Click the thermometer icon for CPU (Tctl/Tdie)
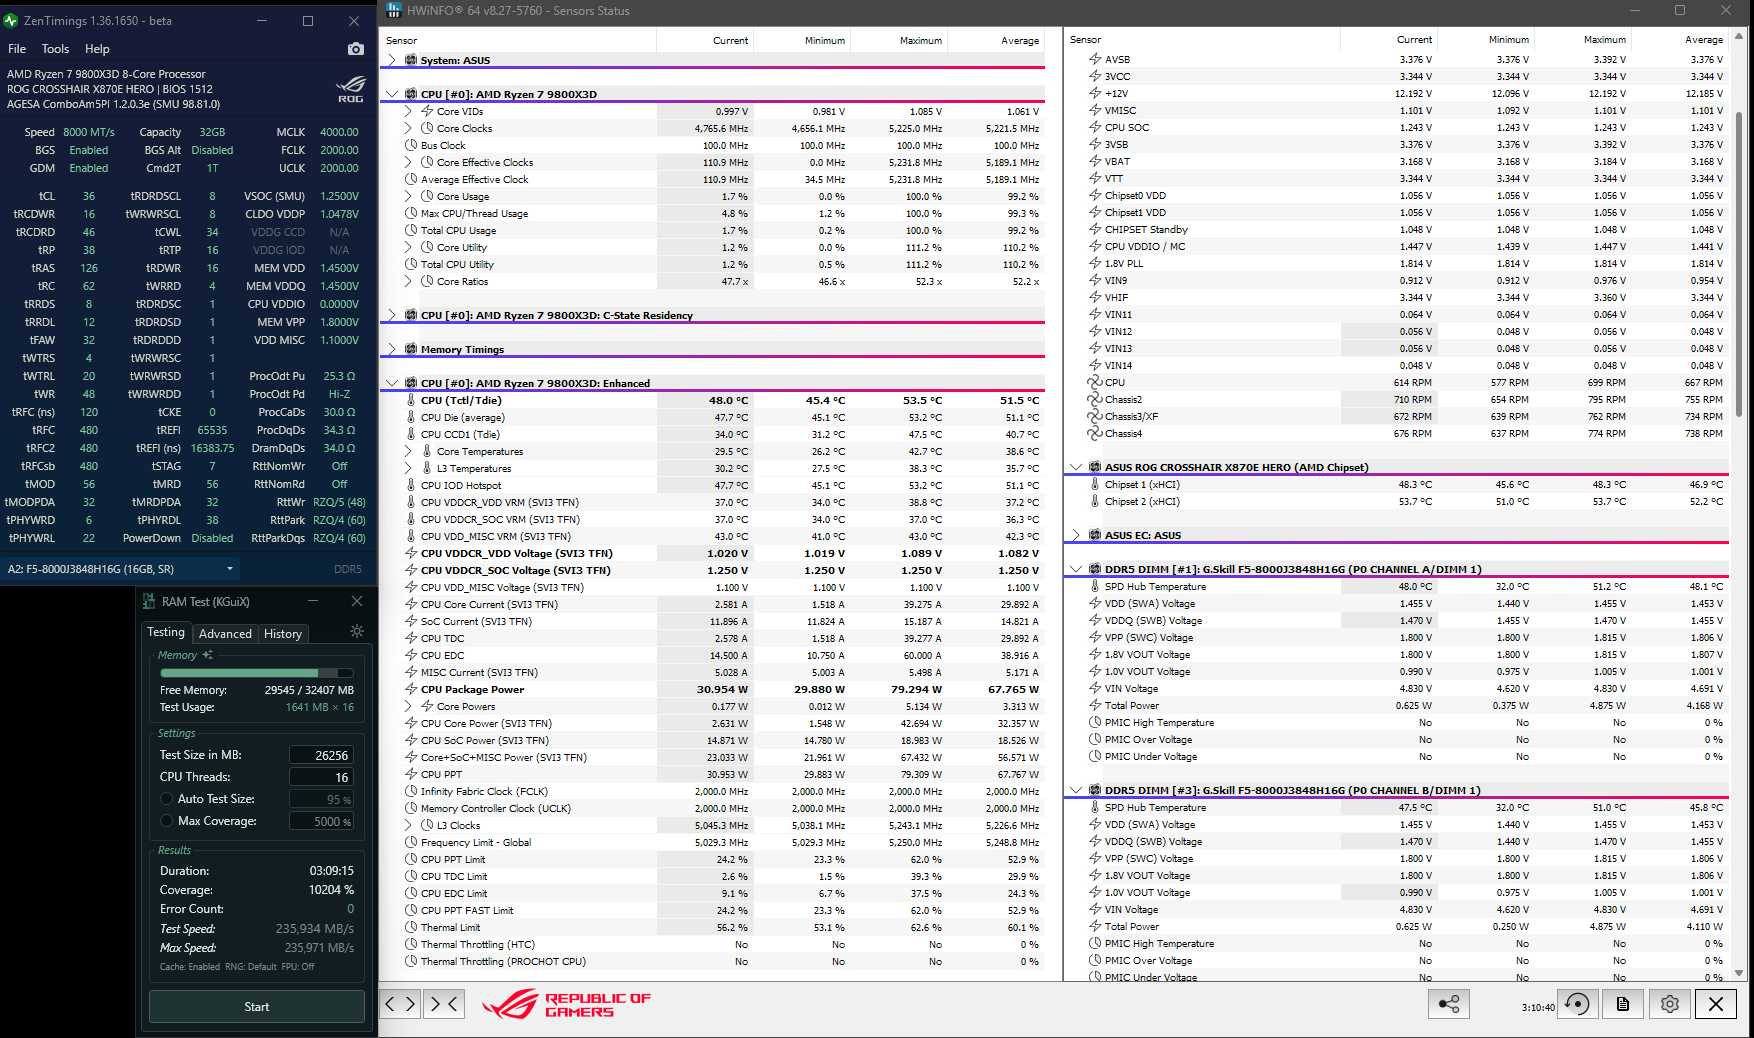1754x1038 pixels. (411, 400)
